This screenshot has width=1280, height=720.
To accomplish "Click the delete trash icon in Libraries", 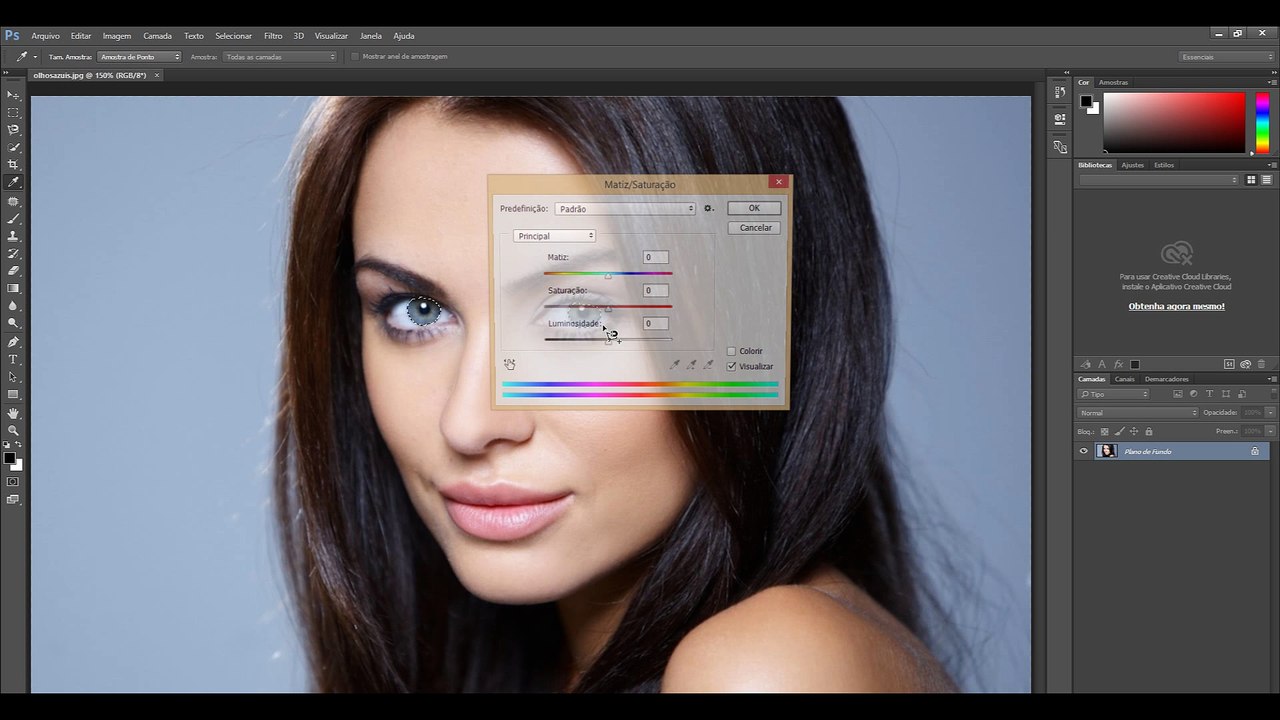I will click(x=1261, y=364).
